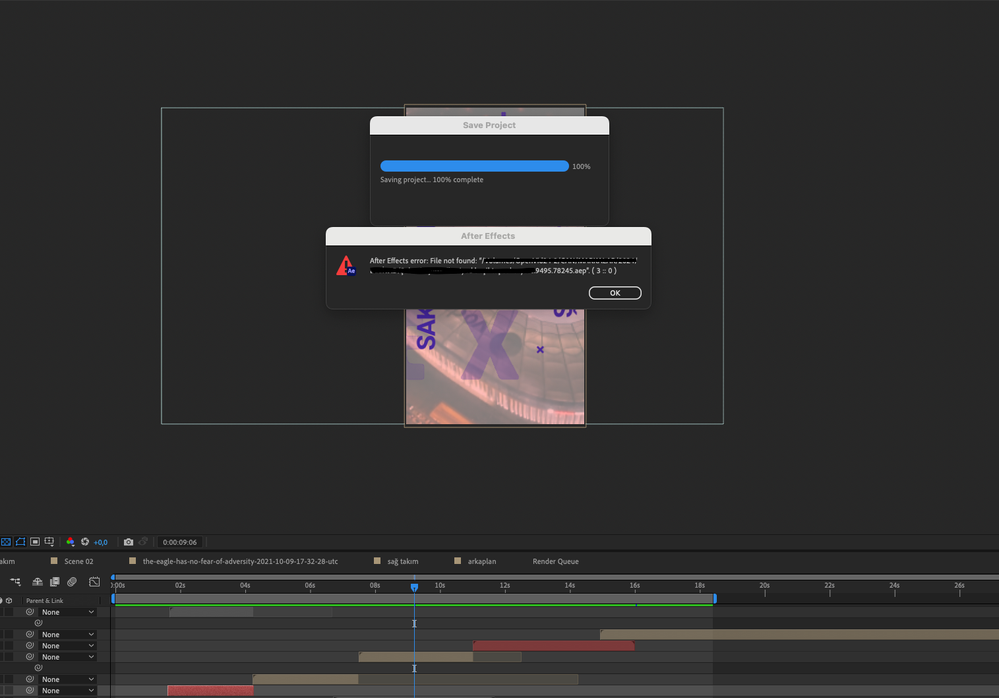Enable frame blending for the composition

click(x=55, y=581)
